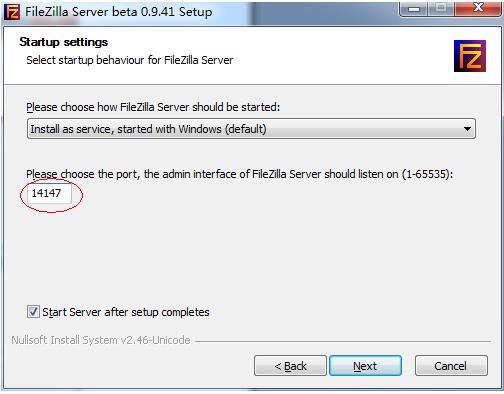Go to the previous page with the Back button
The width and height of the screenshot is (504, 394).
tap(290, 366)
